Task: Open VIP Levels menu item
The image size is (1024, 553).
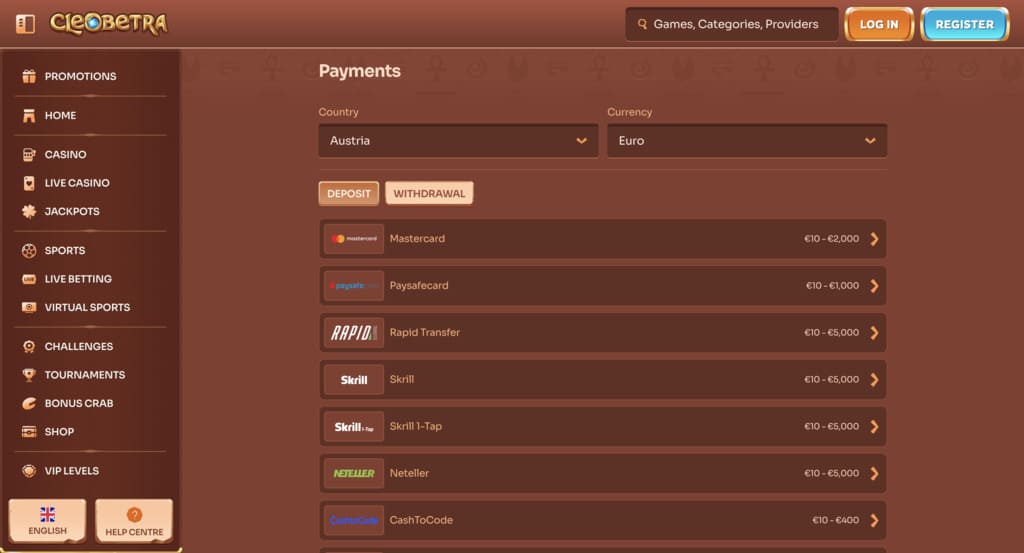Action: 72,471
